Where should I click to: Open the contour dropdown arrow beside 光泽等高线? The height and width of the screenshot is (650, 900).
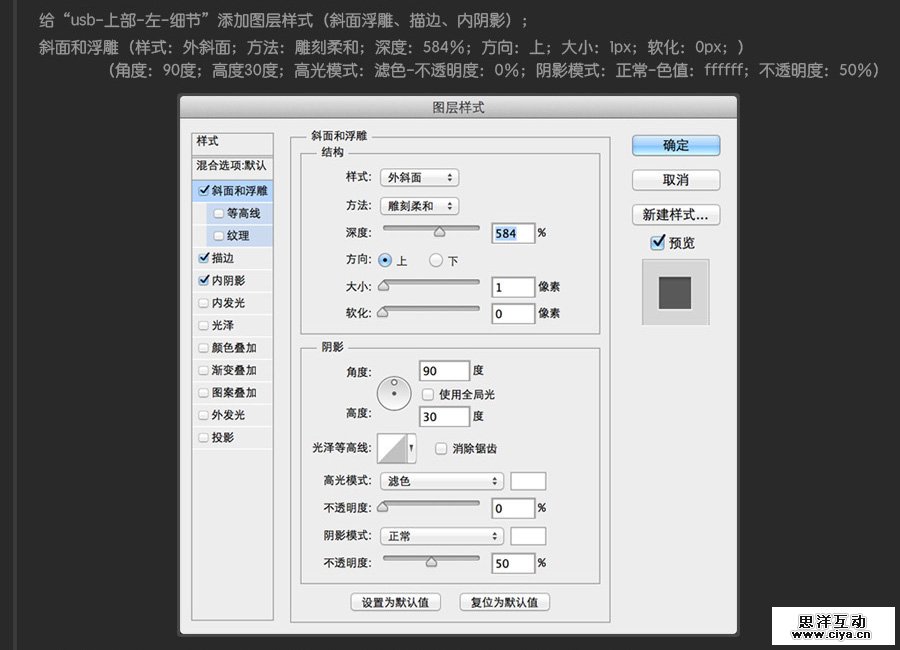(410, 447)
